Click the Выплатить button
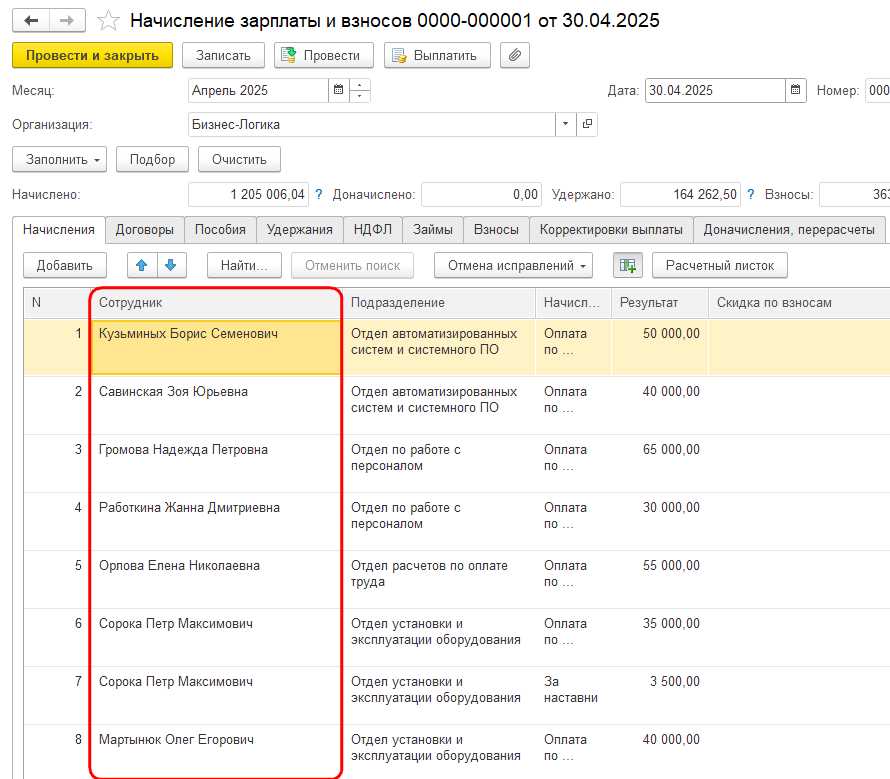 437,55
